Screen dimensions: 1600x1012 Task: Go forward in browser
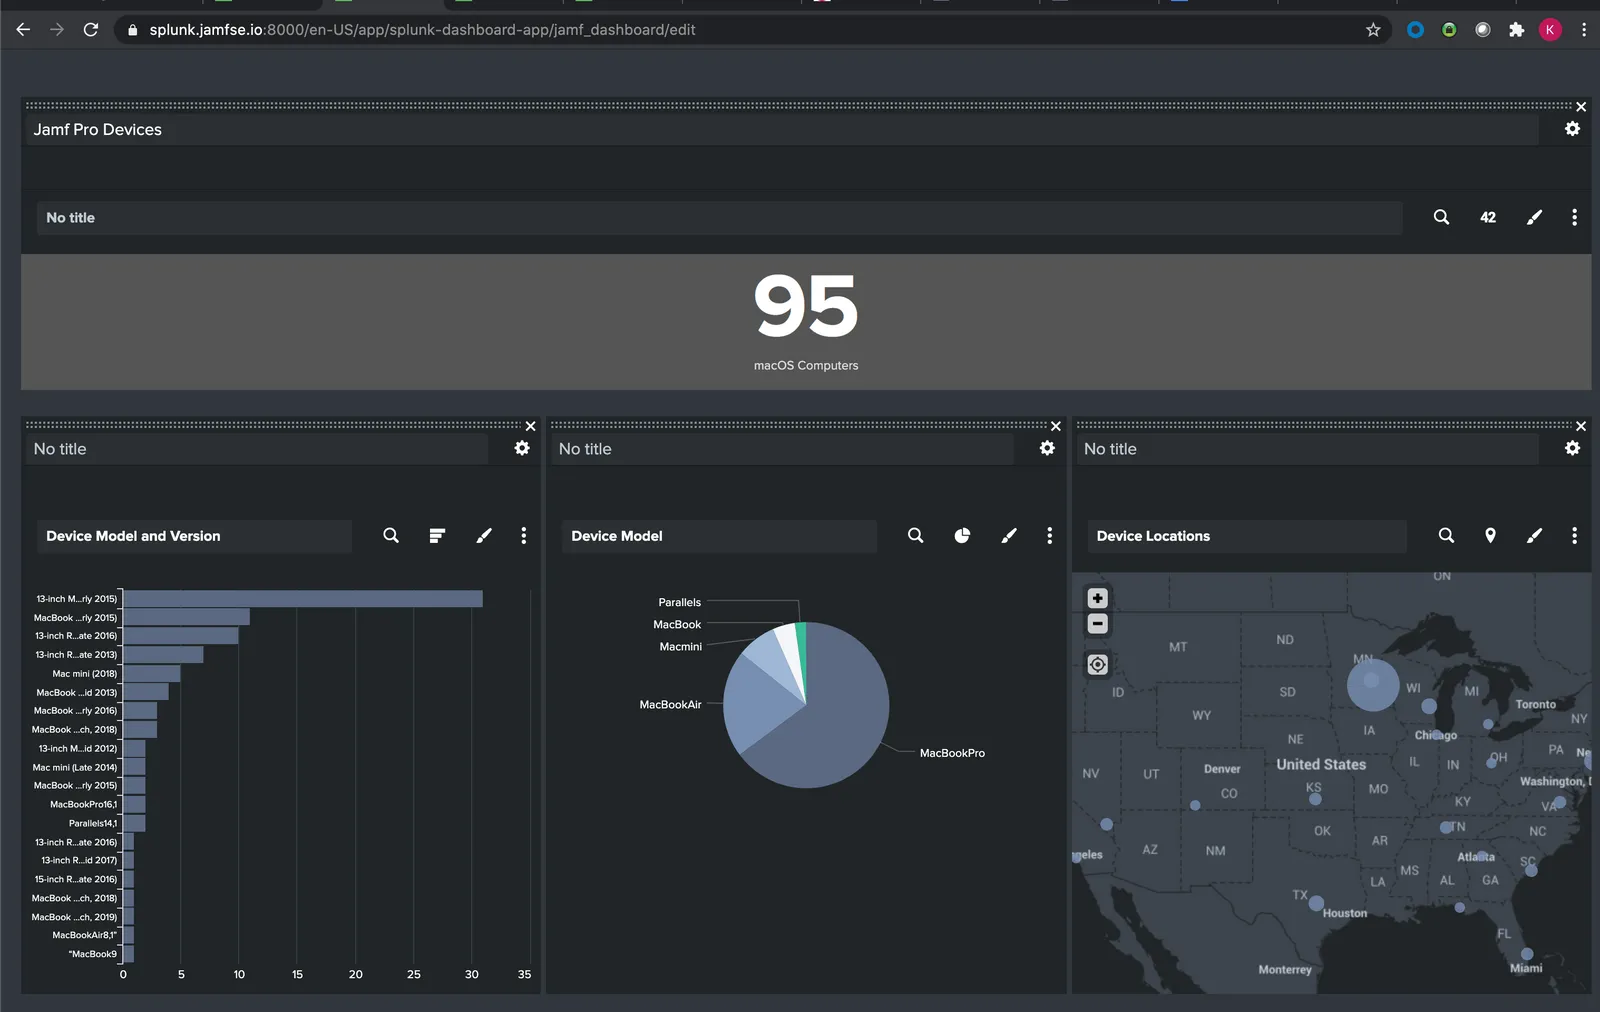coord(57,30)
